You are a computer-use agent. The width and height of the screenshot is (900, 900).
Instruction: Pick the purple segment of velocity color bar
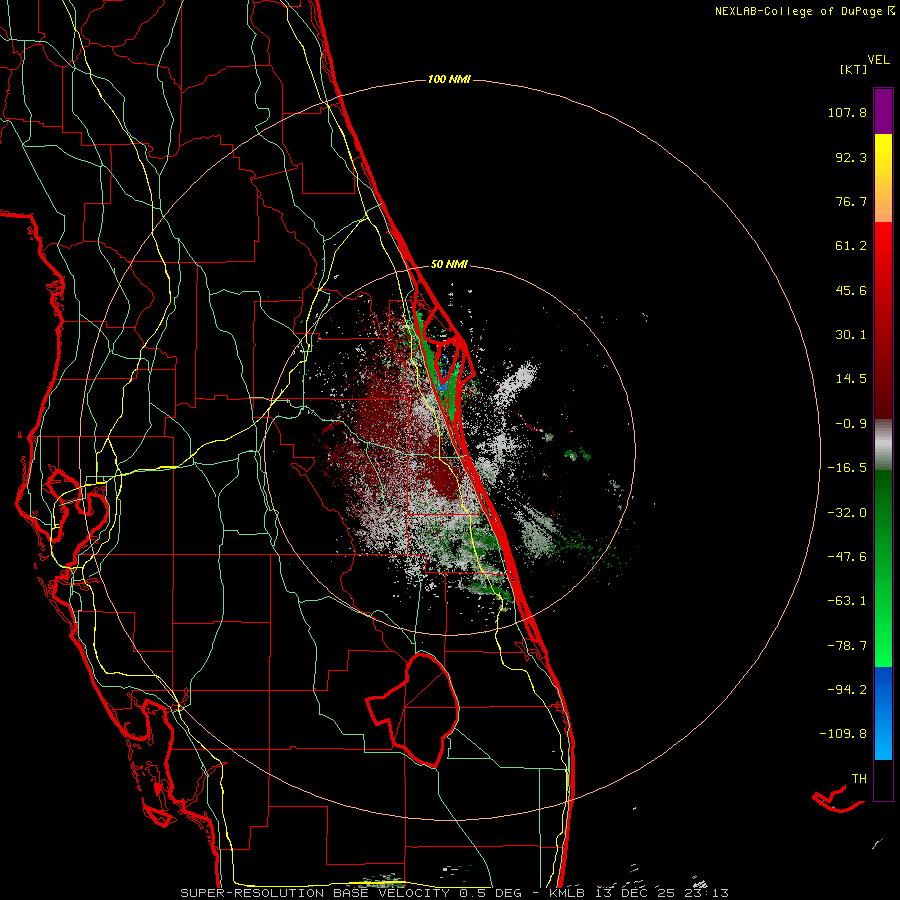click(x=883, y=111)
